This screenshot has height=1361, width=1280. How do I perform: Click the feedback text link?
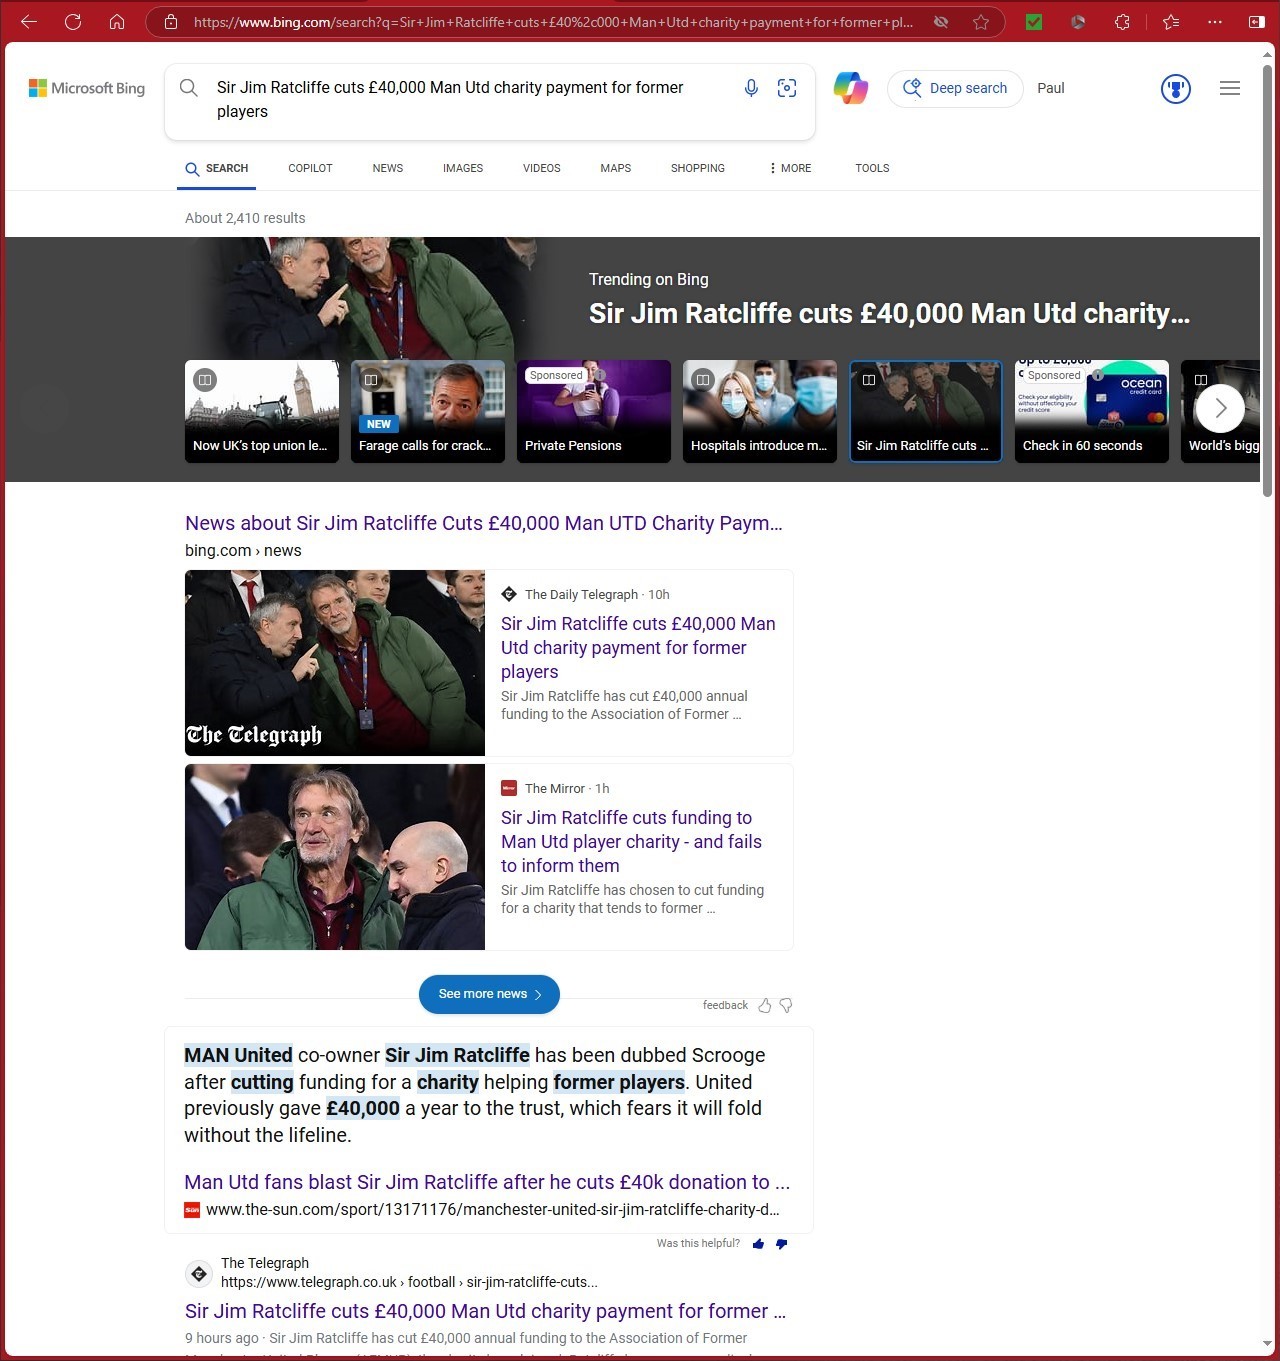tap(725, 1005)
